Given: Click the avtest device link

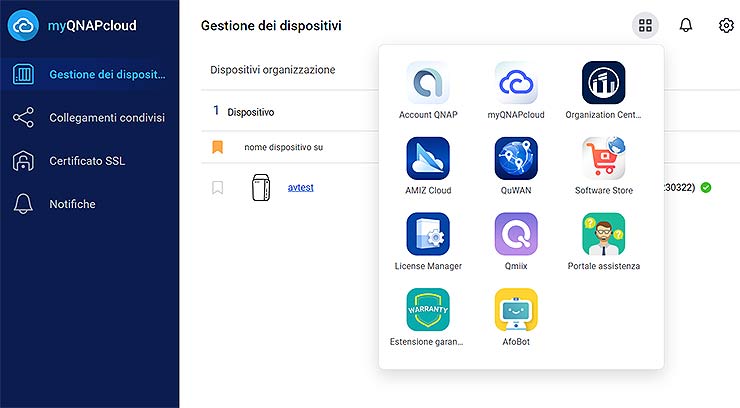Looking at the screenshot, I should click(301, 187).
